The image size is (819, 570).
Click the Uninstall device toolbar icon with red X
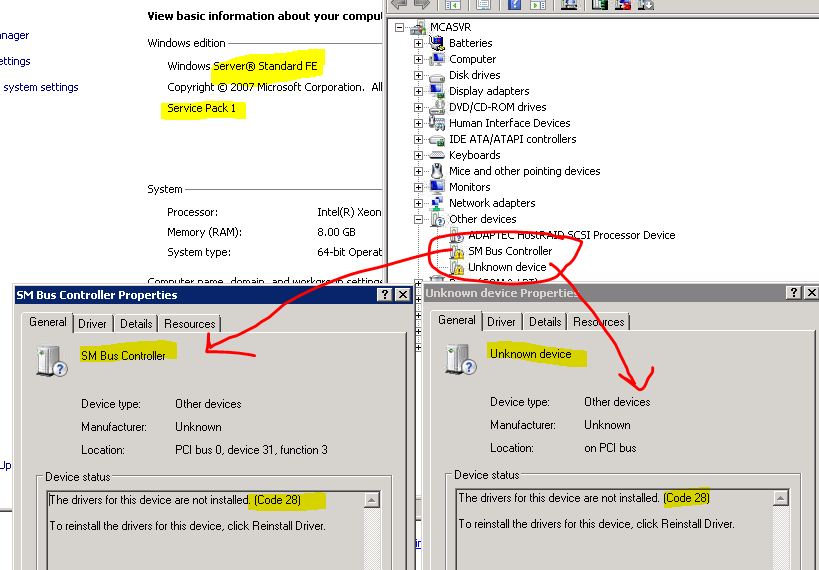pos(623,4)
